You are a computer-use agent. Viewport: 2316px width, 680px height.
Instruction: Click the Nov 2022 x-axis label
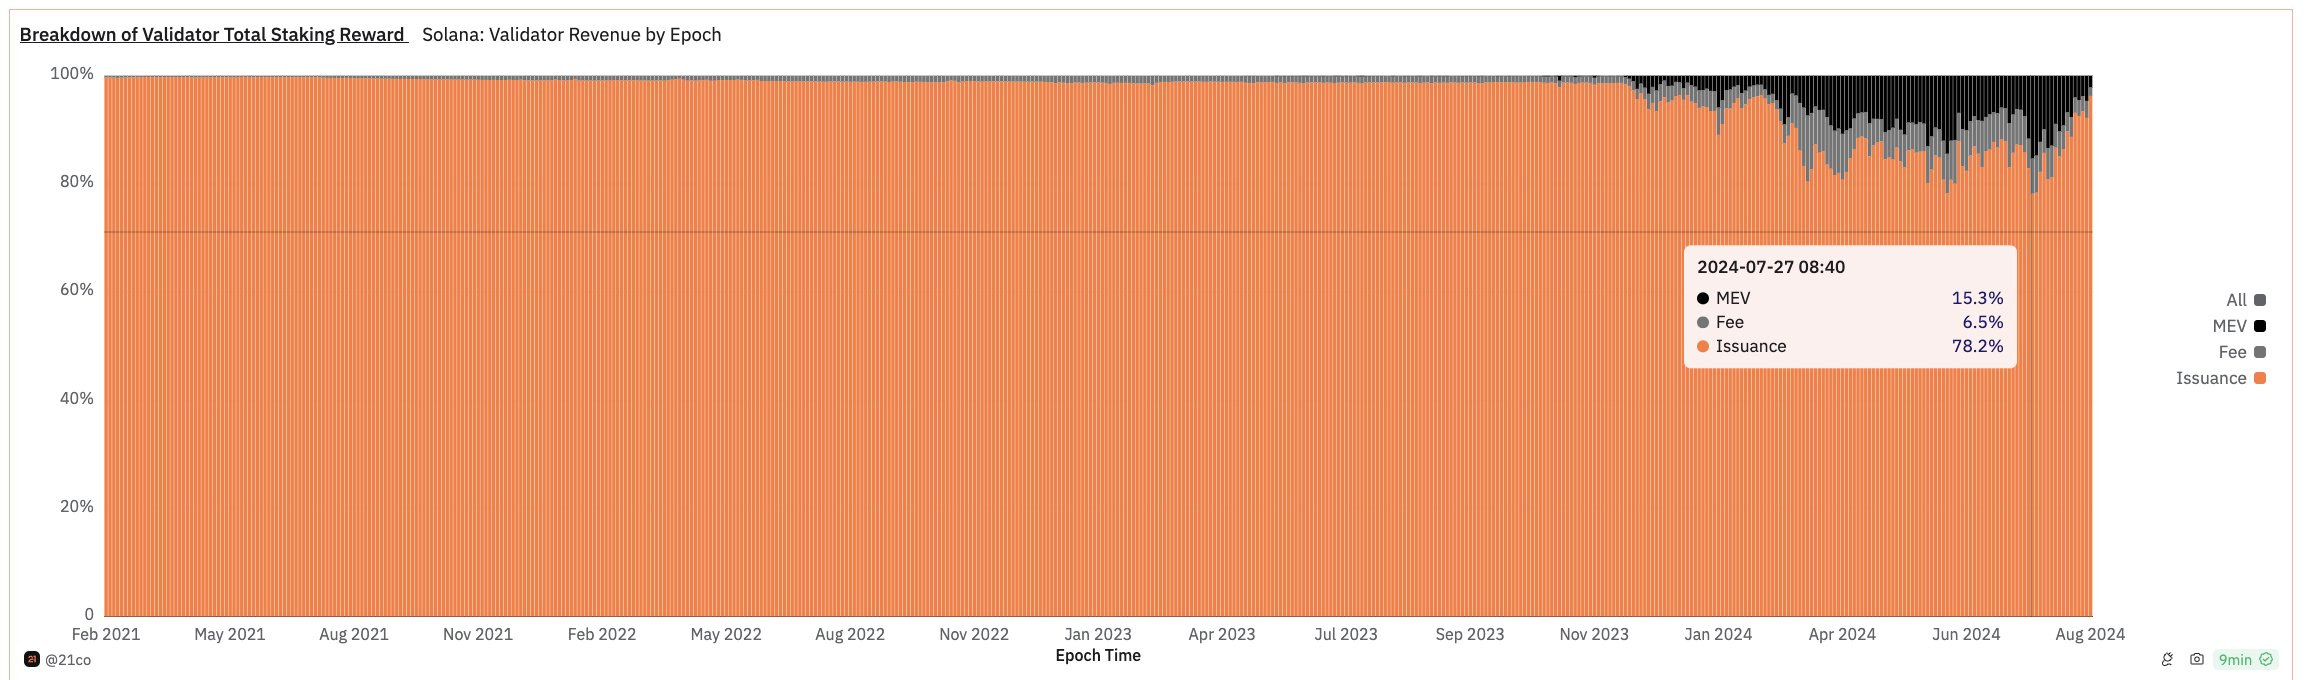click(x=974, y=634)
